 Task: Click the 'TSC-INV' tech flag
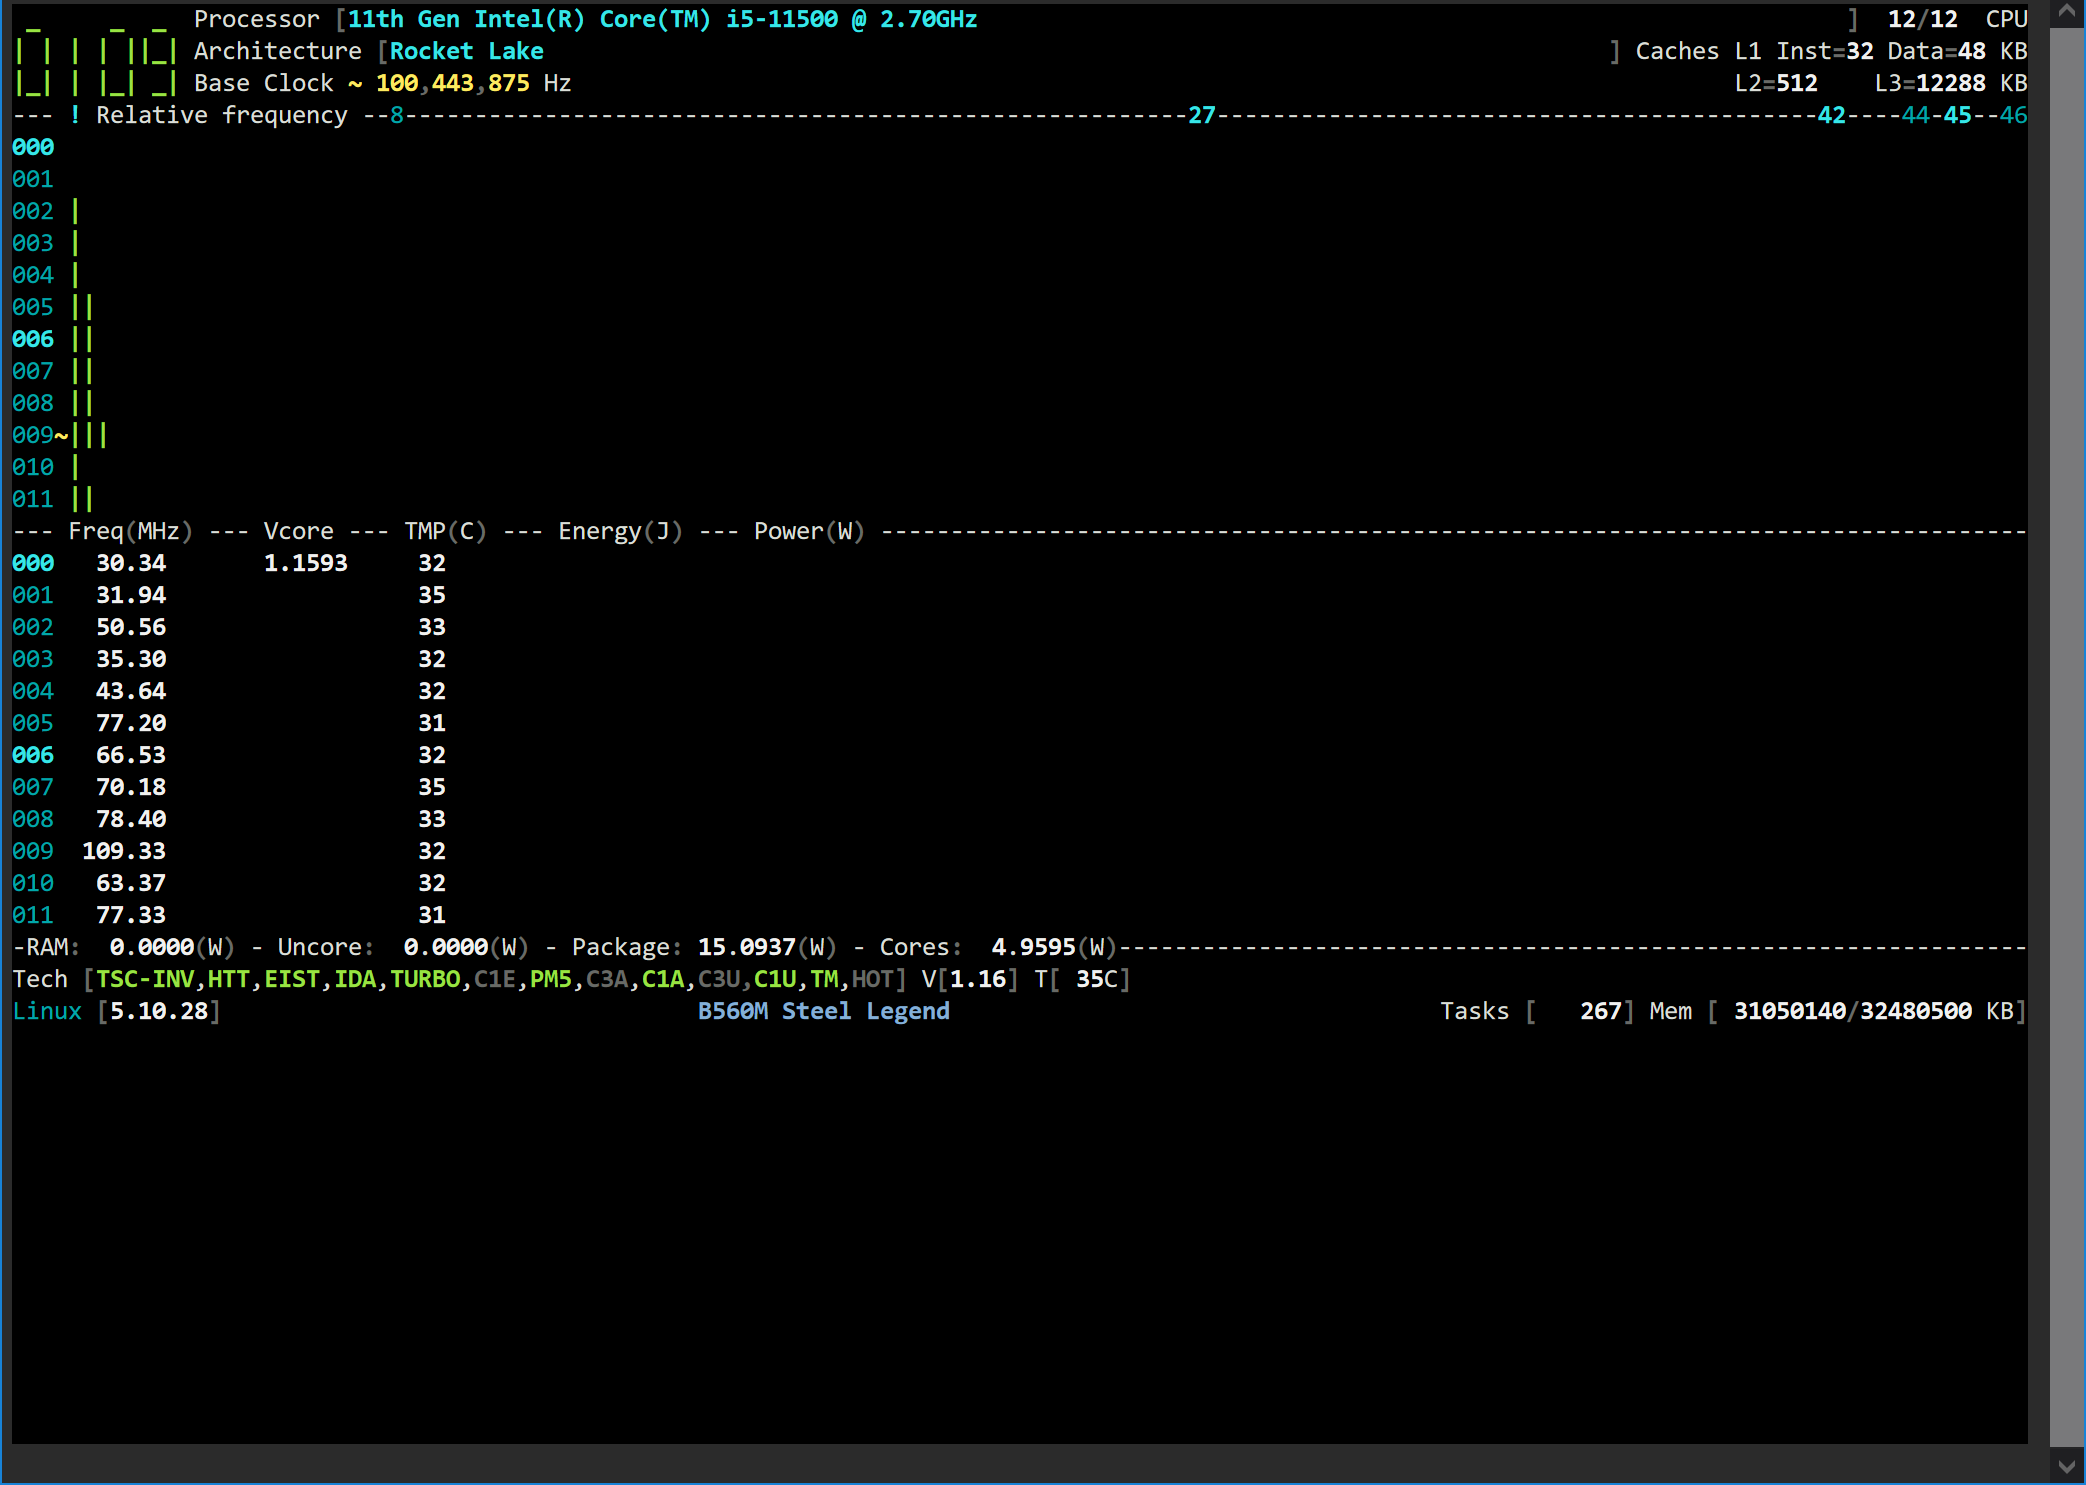[145, 979]
